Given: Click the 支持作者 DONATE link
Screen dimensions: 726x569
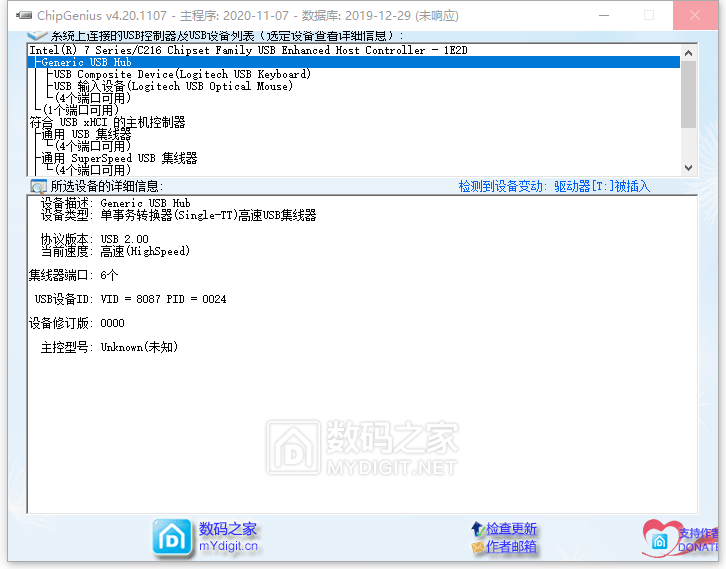Looking at the screenshot, I should pyautogui.click(x=699, y=540).
